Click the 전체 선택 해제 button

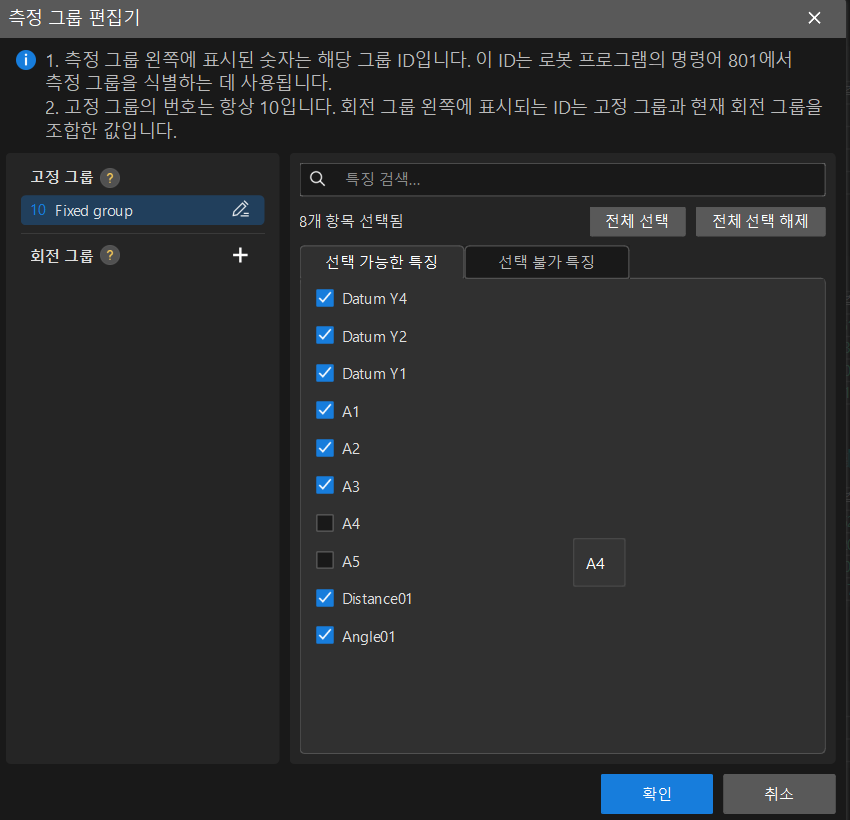point(761,221)
